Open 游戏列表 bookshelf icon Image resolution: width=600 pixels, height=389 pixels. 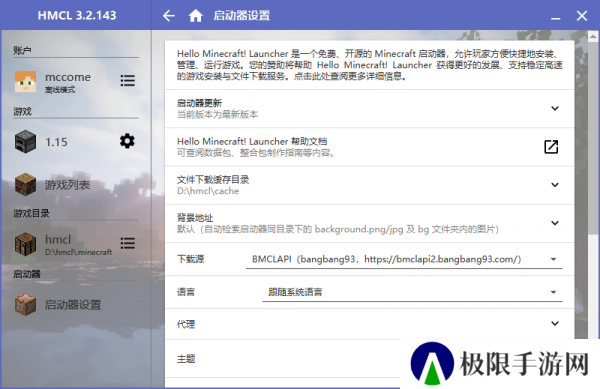tap(25, 184)
